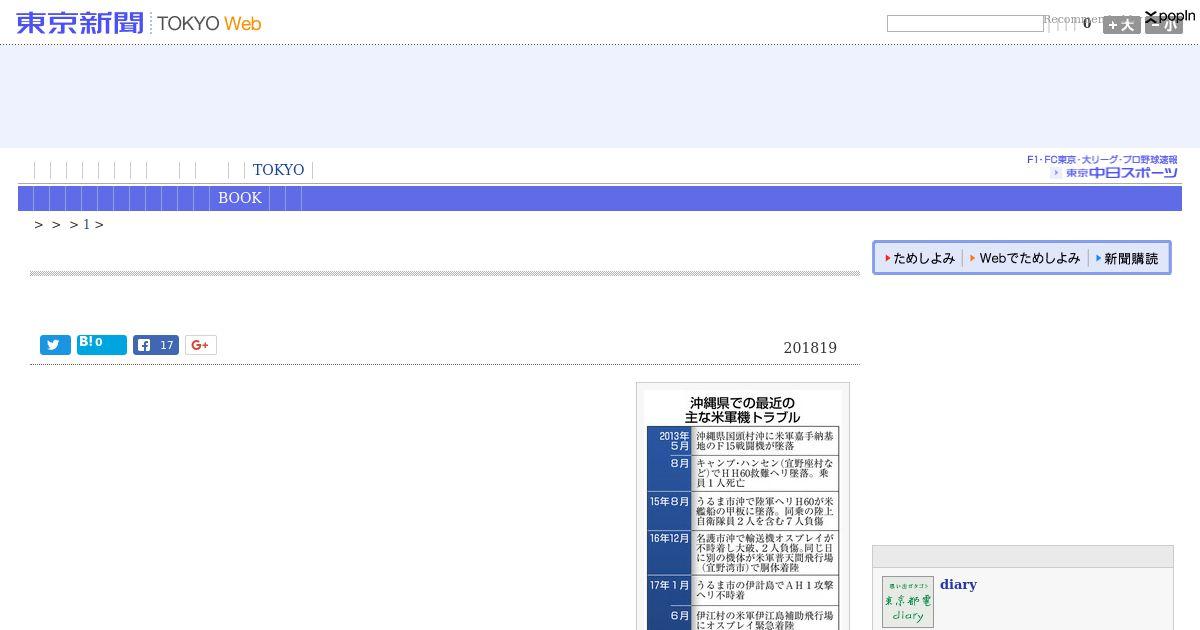
Task: Share the article on Google Plus
Action: tap(200, 345)
